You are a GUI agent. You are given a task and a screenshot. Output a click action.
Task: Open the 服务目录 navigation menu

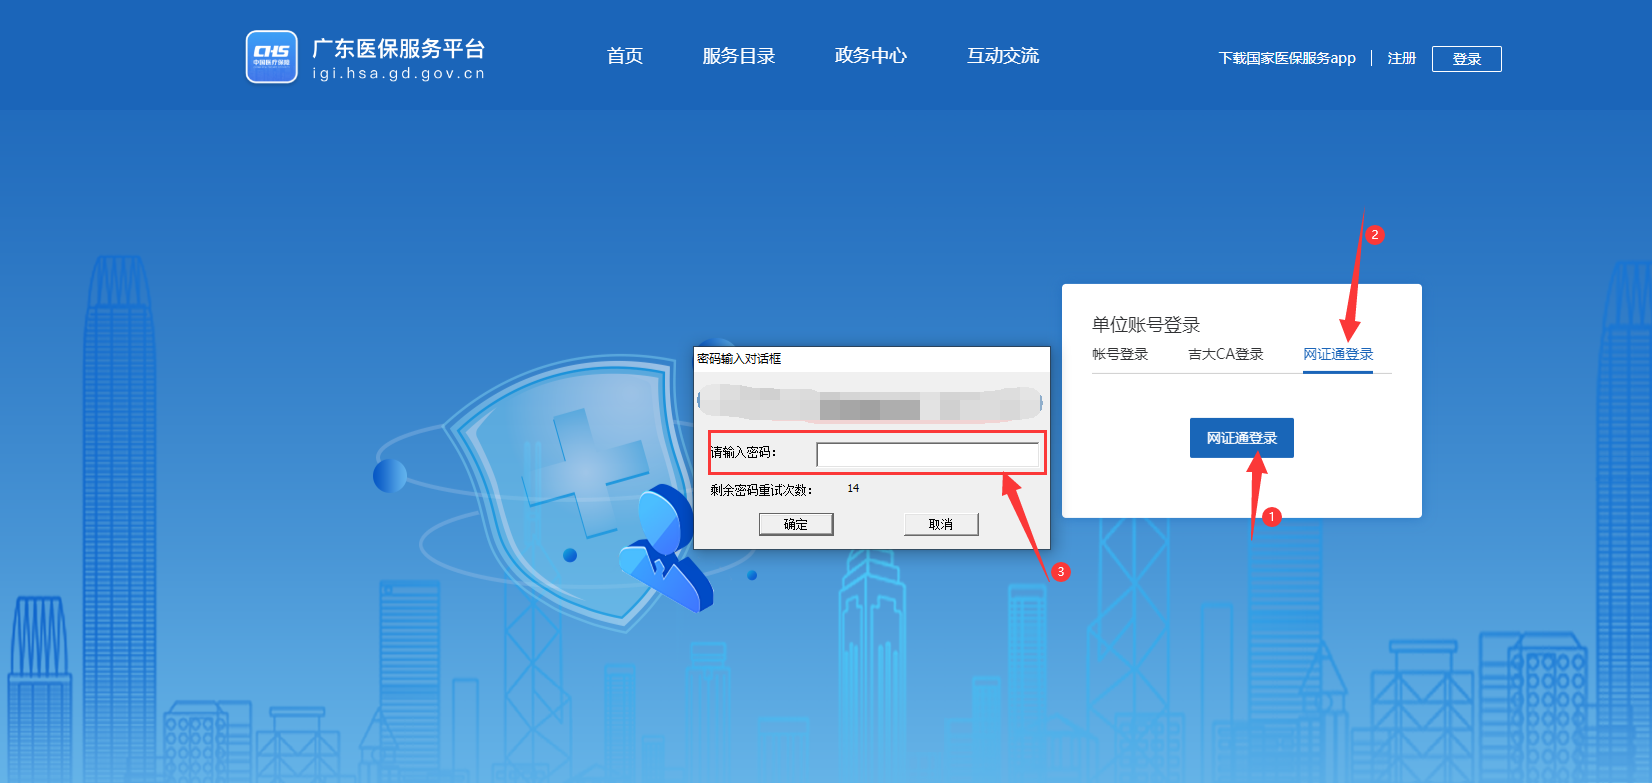coord(739,56)
